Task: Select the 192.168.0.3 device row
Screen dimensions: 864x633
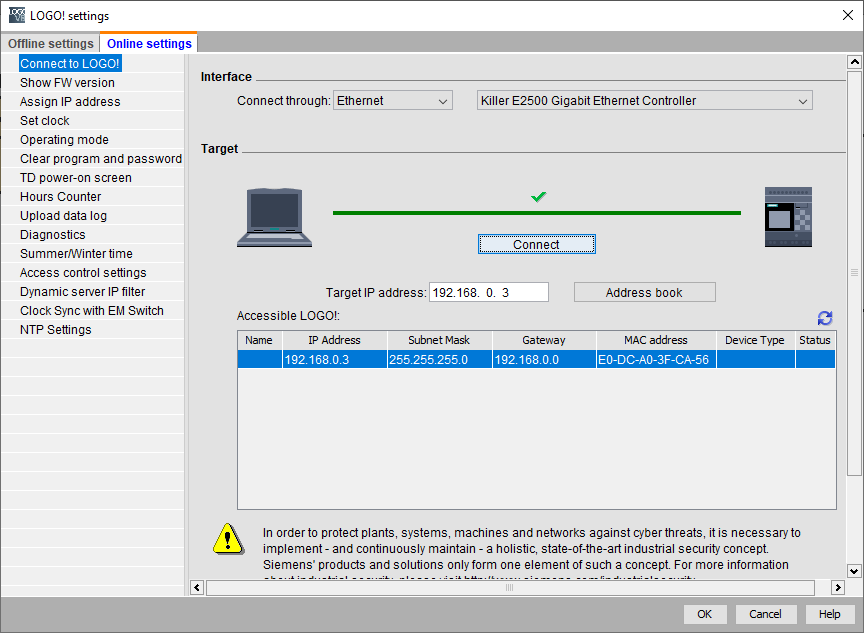Action: click(x=536, y=360)
